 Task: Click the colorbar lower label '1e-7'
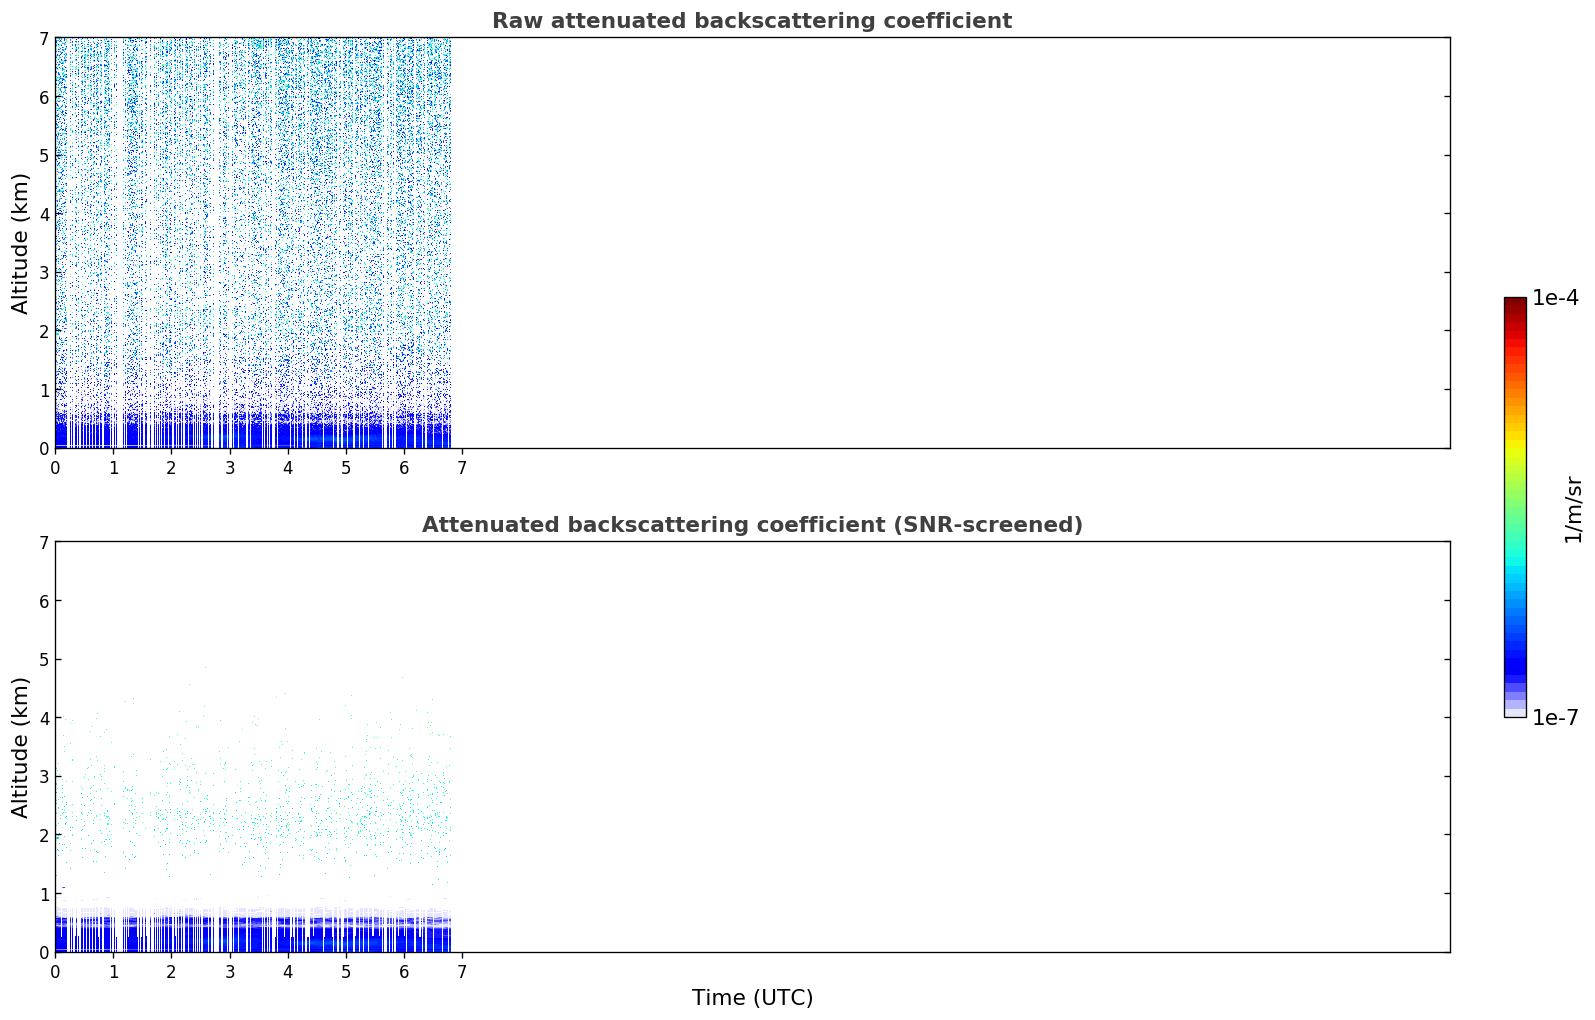tap(1555, 717)
